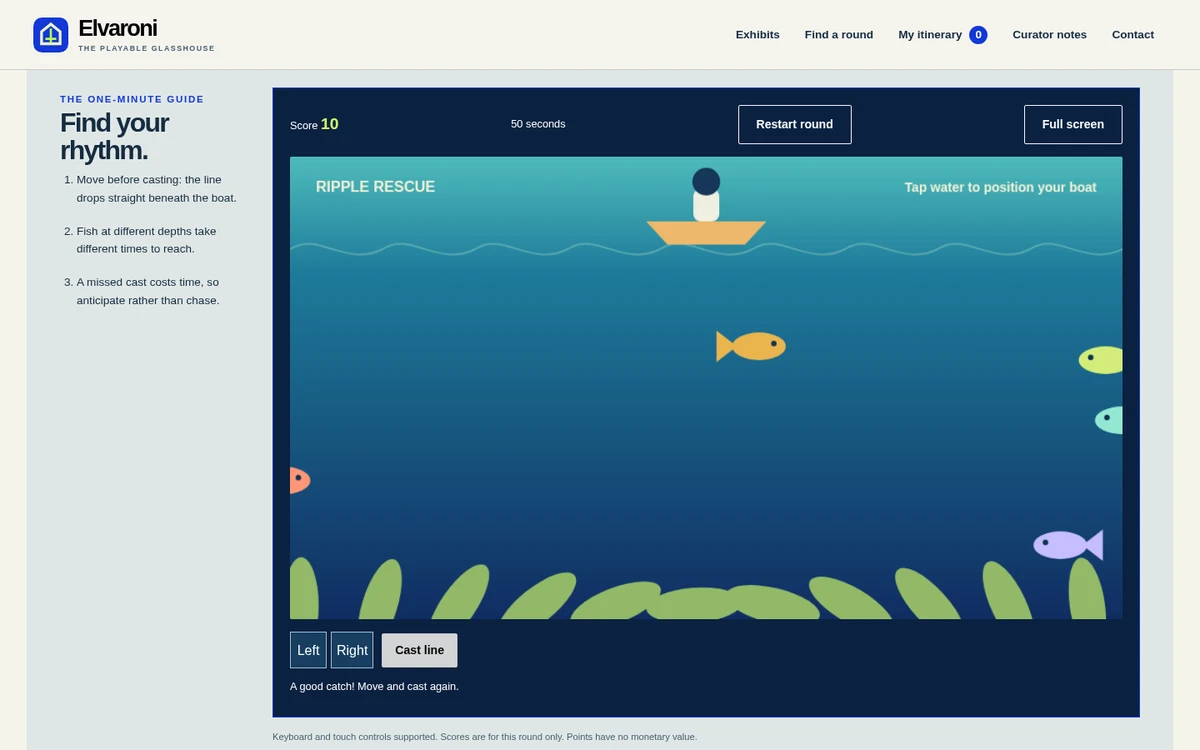Click the 'Keyboard and touch controls supported' footnote
1200x750 pixels.
485,737
